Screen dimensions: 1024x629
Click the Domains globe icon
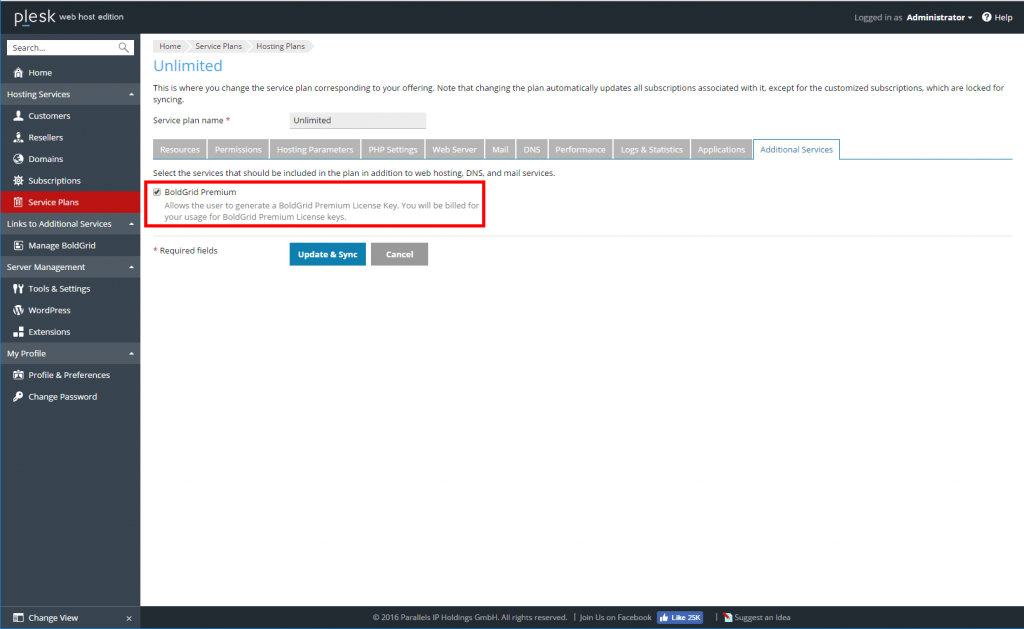pyautogui.click(x=18, y=159)
